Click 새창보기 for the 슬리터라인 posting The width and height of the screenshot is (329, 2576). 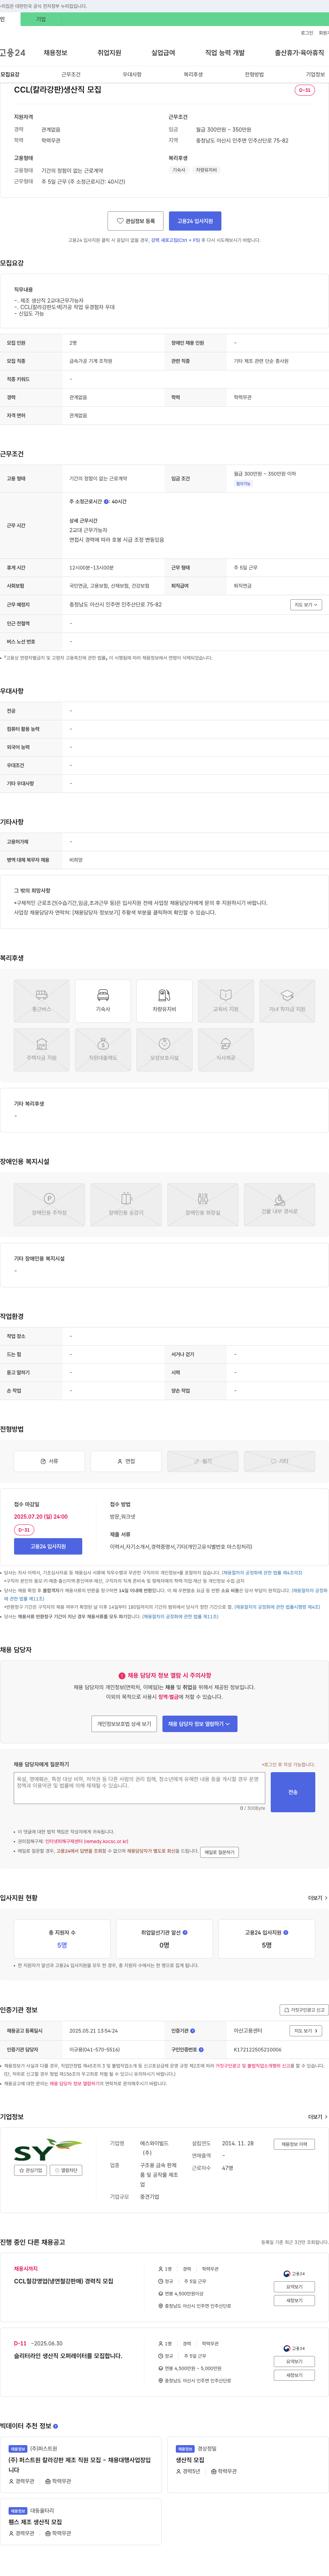click(294, 2375)
